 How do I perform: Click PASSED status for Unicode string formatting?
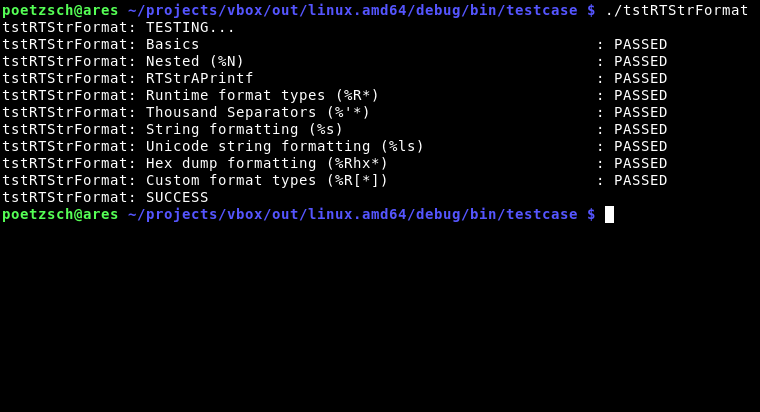[x=640, y=146]
